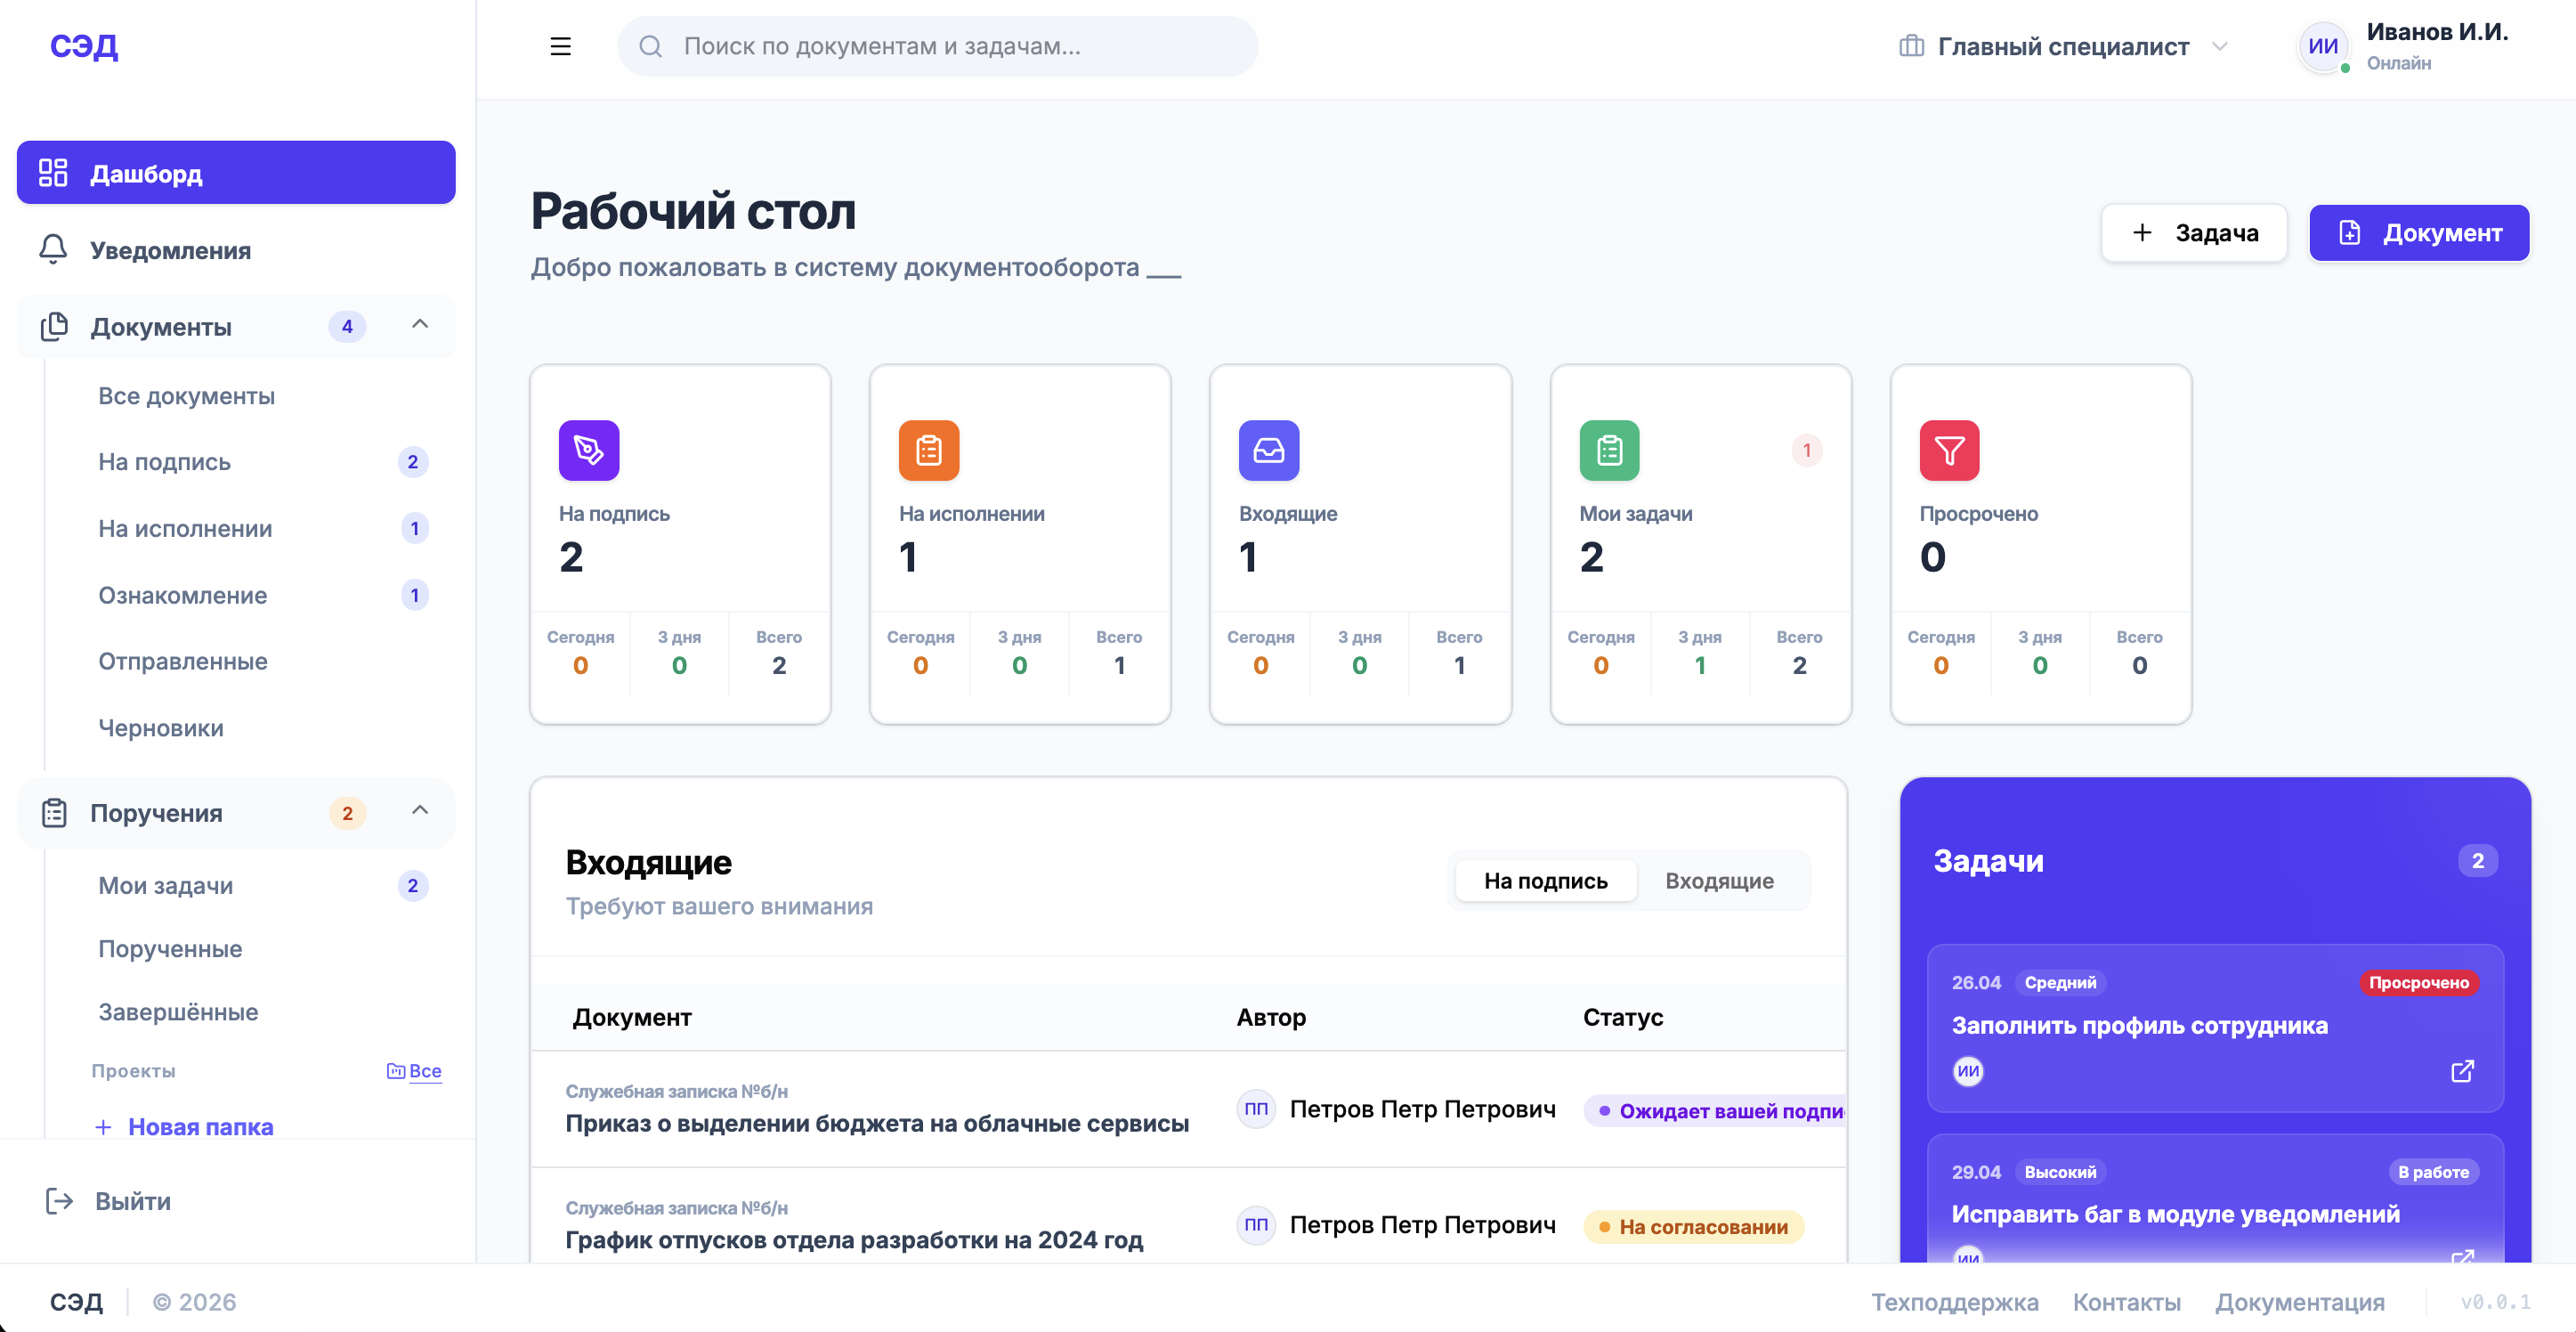Click Иванов И.И. user name
Screen dimensions: 2576x1332
click(x=2437, y=32)
